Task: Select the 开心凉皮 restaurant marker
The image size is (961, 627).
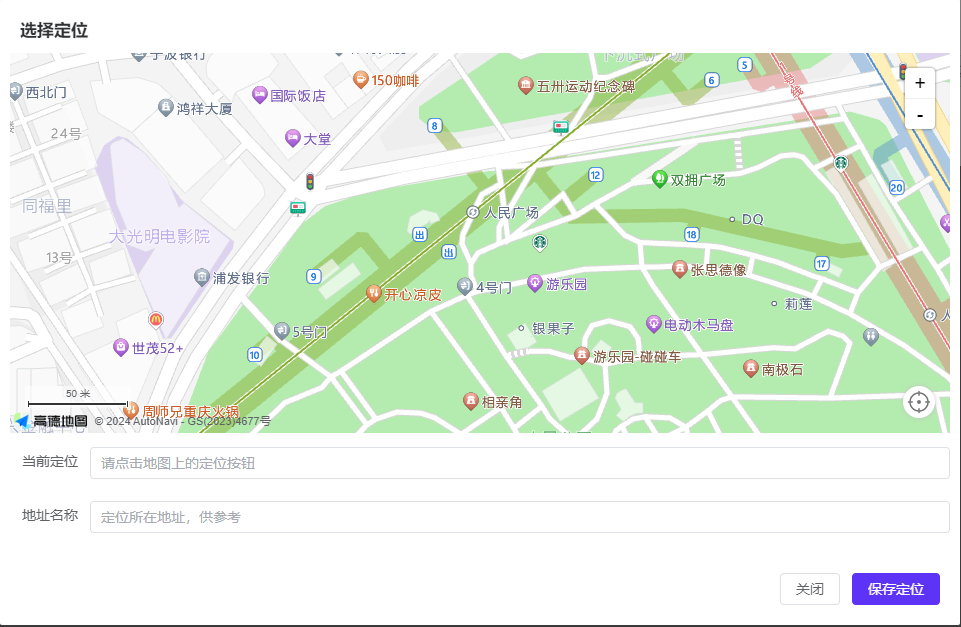Action: tap(374, 294)
